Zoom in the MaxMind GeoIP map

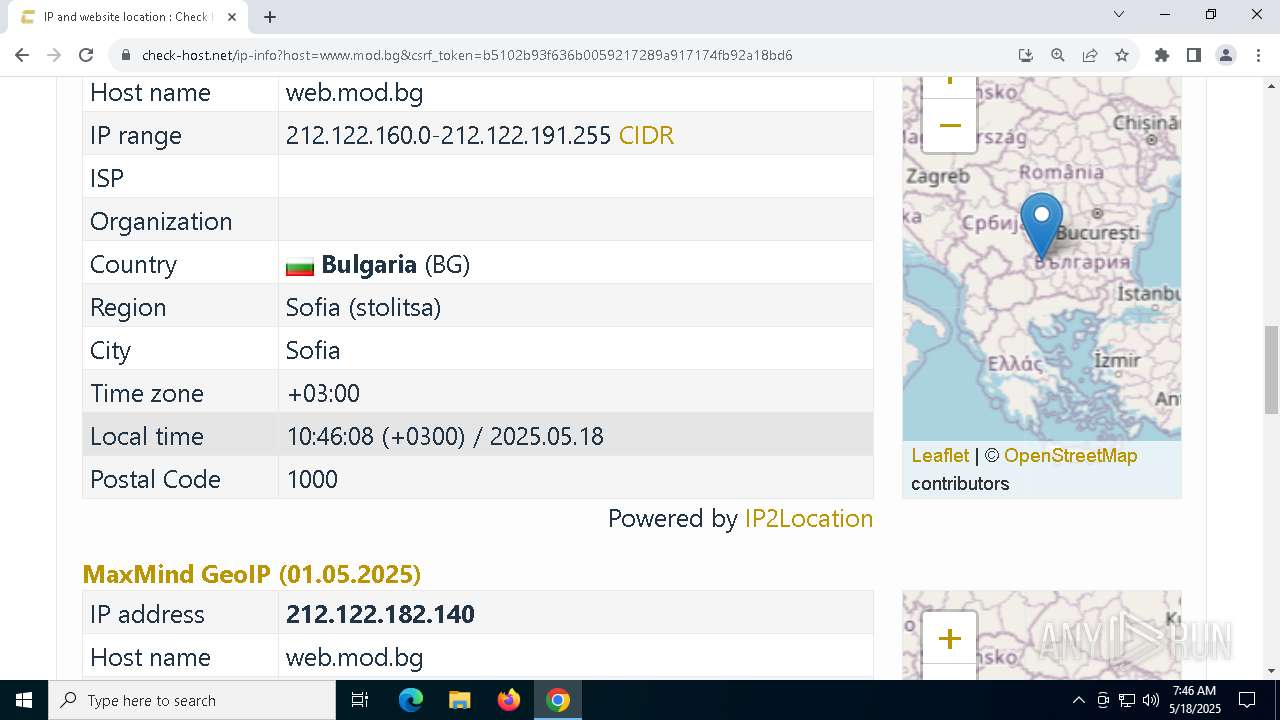[x=949, y=638]
